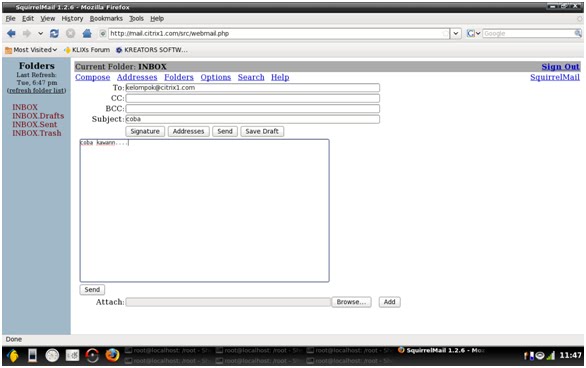Click the refresh folder list link
Viewport: 586px width, 368px height.
point(37,90)
